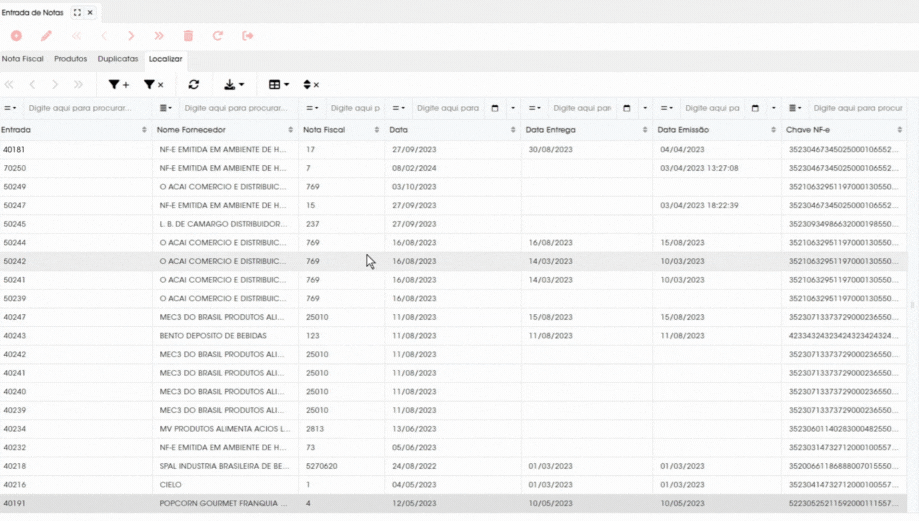Sort by Nome Fornecedor column header
Image resolution: width=919 pixels, height=521 pixels.
(x=225, y=130)
